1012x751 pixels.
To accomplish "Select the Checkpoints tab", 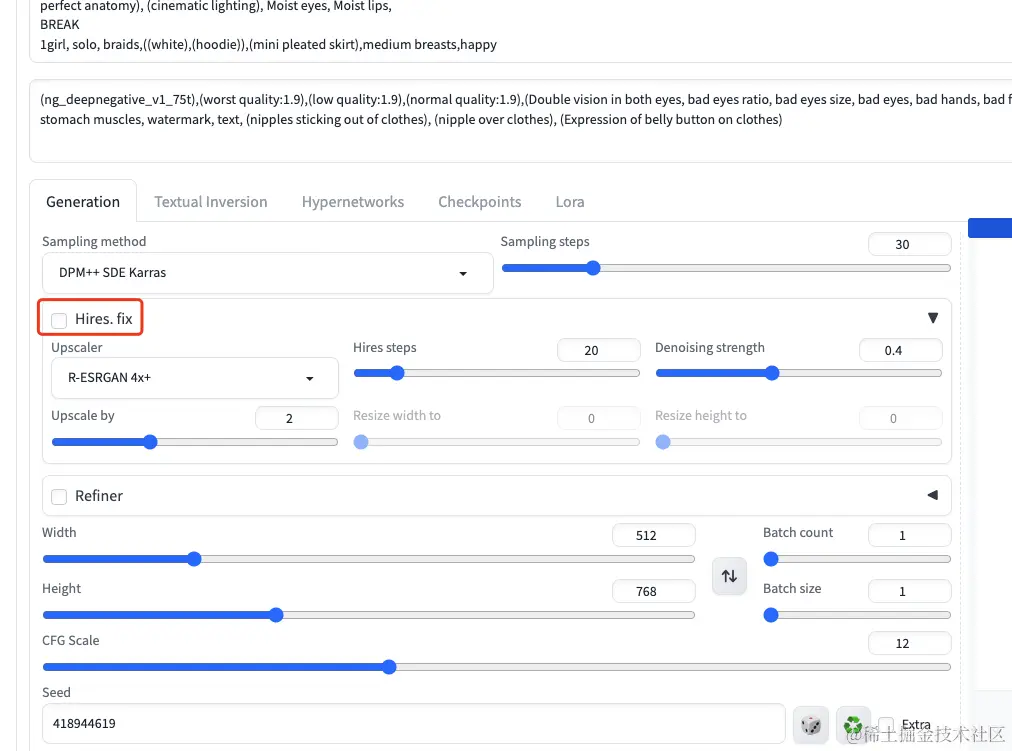I will (479, 202).
